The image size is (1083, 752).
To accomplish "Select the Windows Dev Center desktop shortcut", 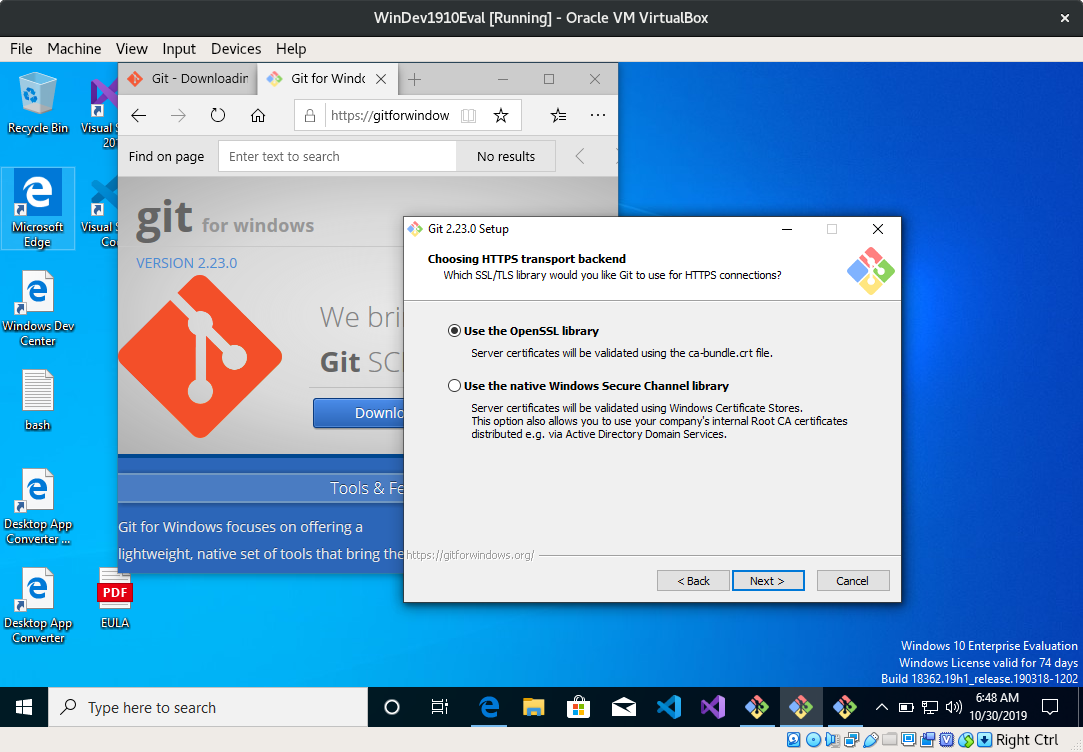I will click(37, 309).
